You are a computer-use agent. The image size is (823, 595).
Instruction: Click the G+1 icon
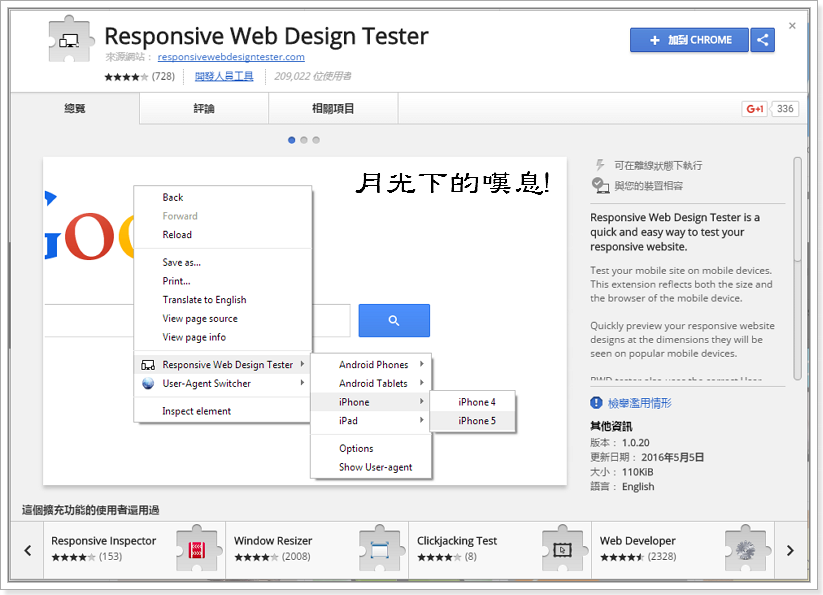(754, 108)
